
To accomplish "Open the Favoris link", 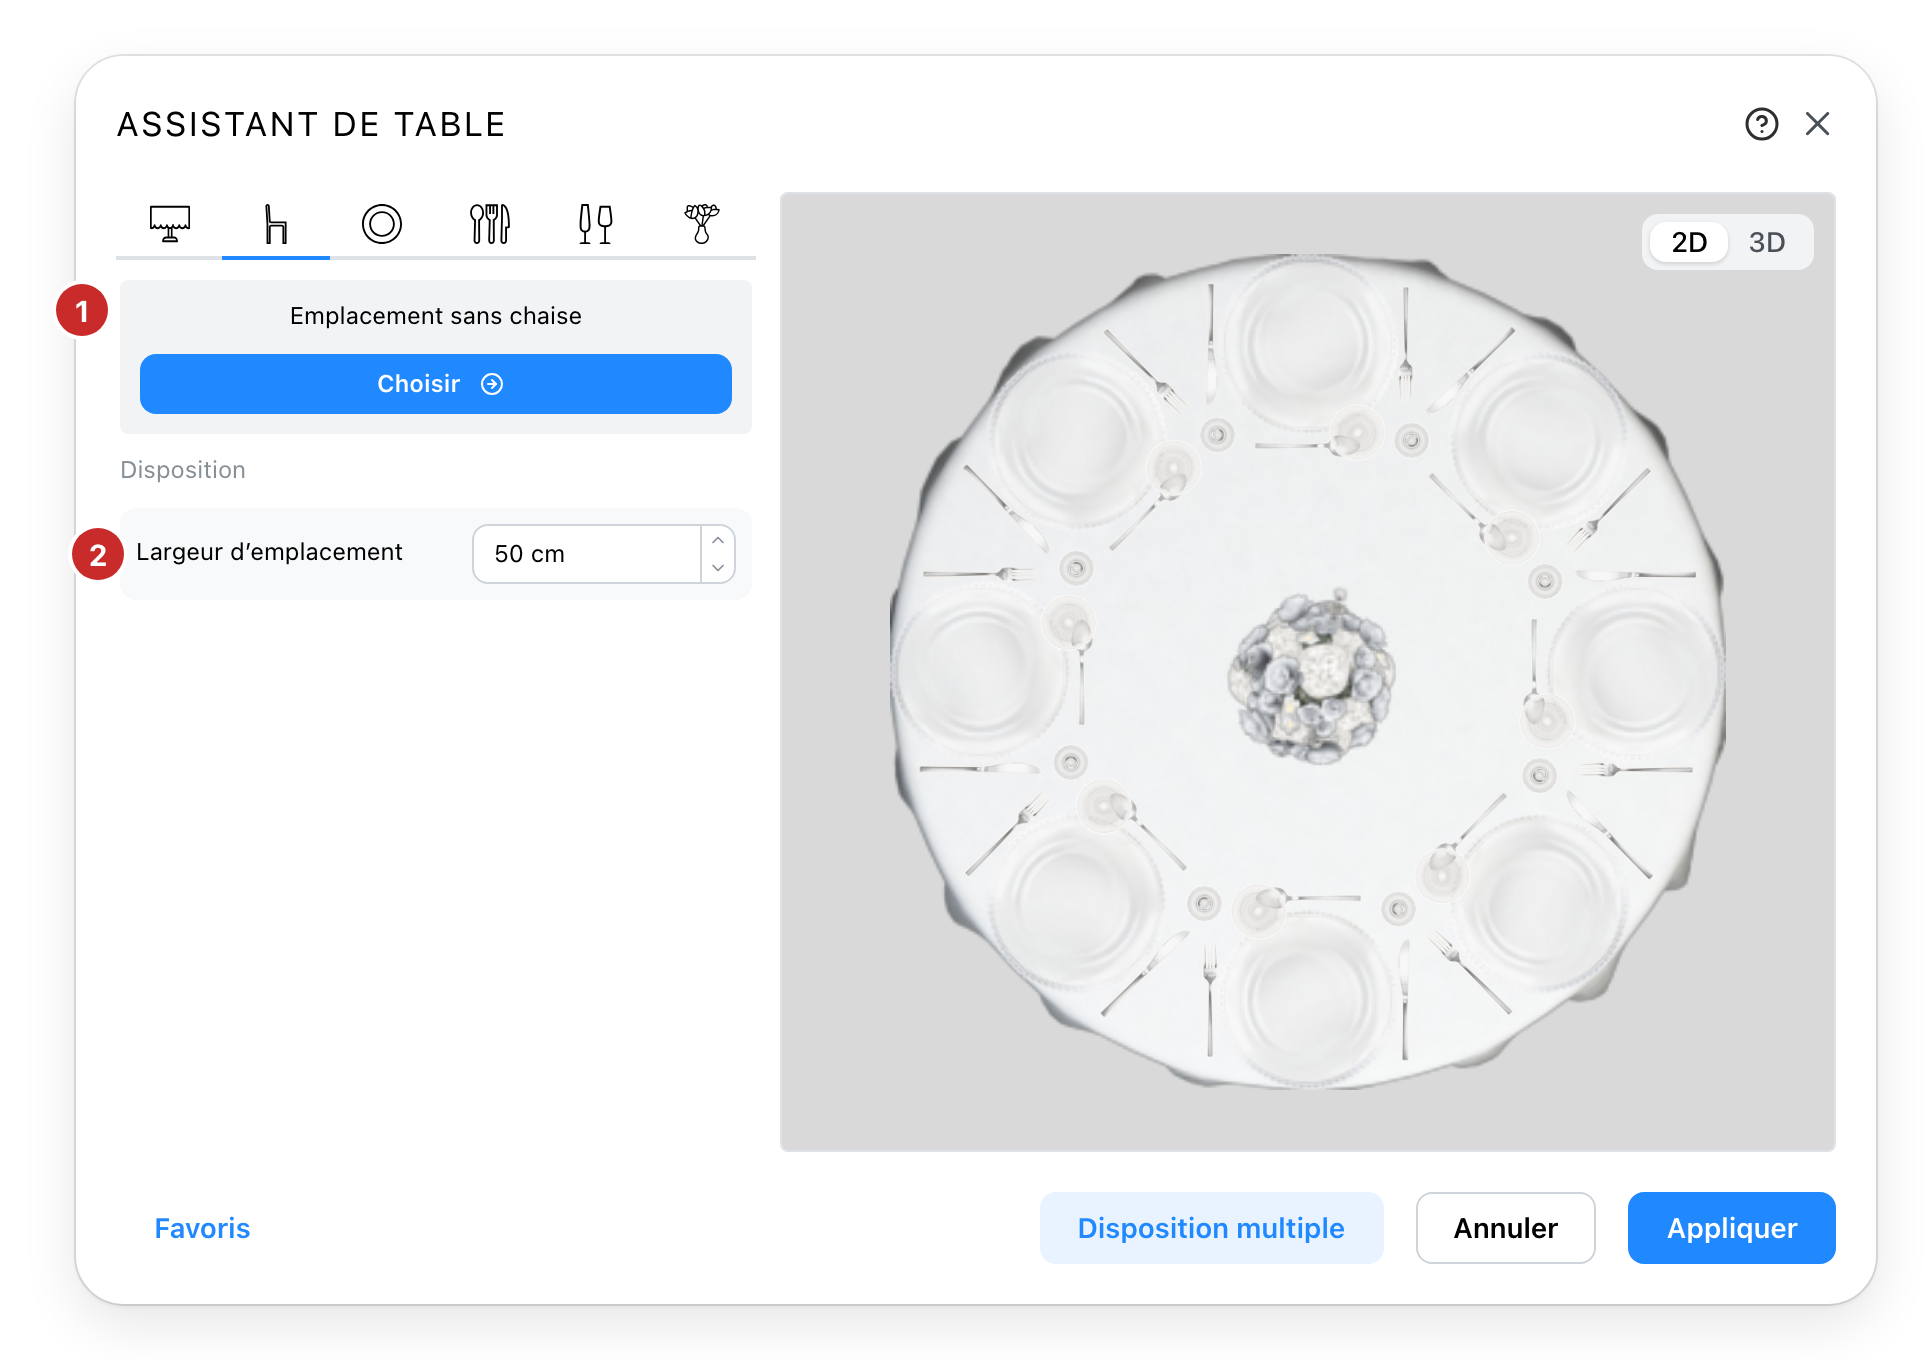I will click(x=202, y=1228).
